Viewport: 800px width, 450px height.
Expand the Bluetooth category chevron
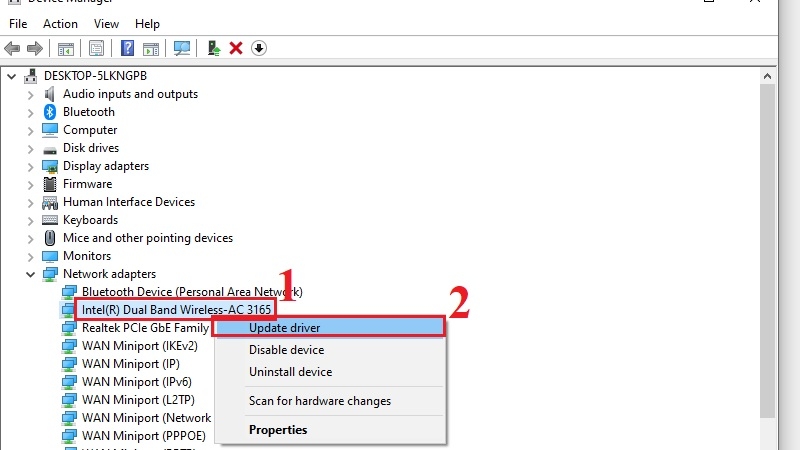tap(30, 113)
